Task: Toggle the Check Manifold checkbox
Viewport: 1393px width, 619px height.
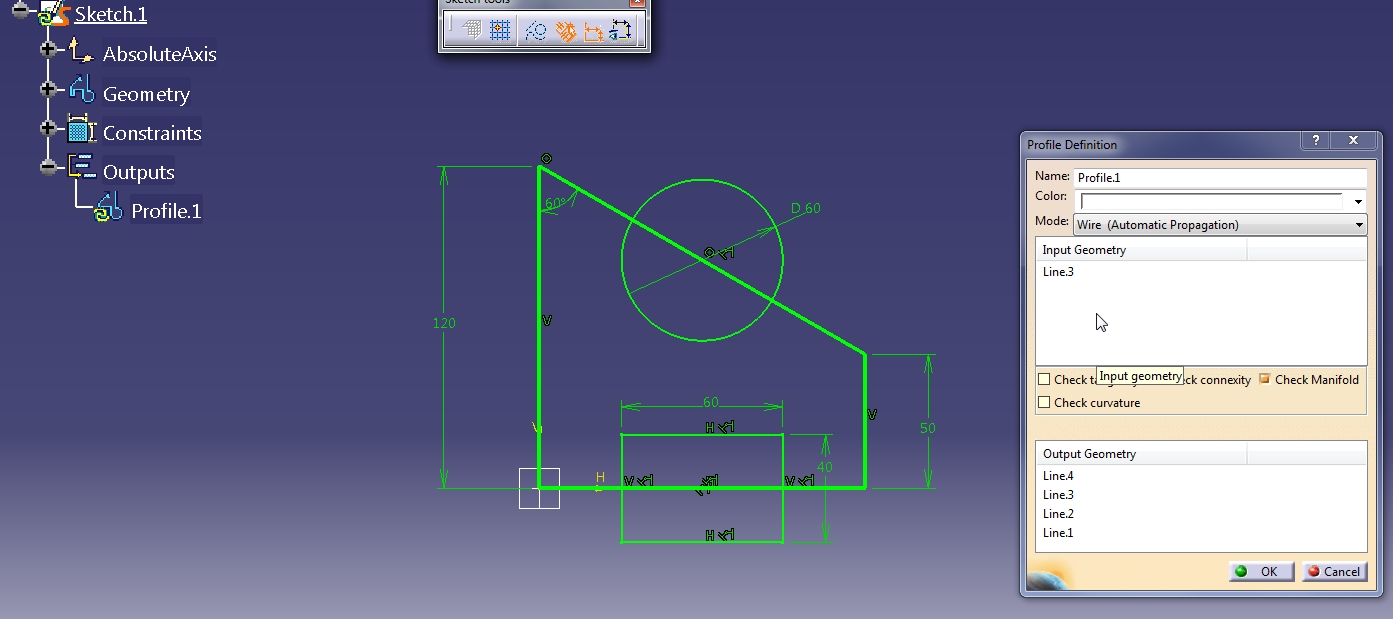Action: (1265, 379)
